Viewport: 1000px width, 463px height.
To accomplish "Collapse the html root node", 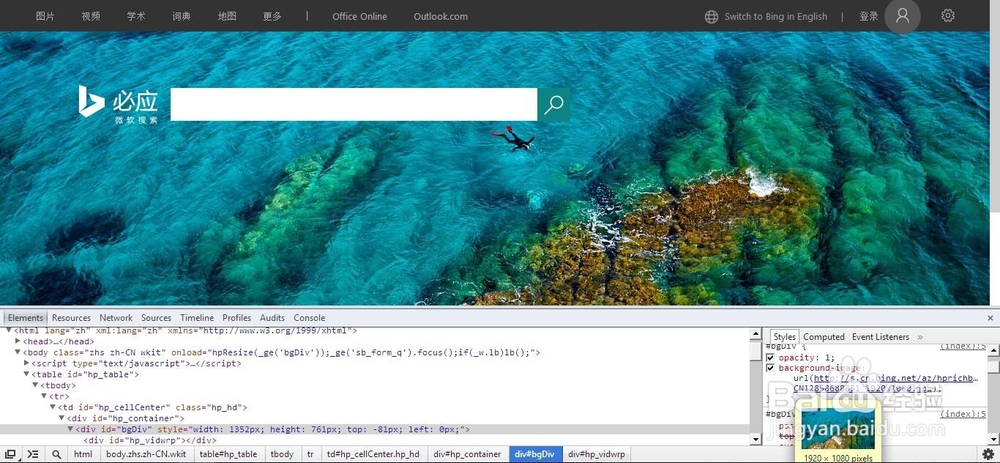I will (x=9, y=331).
